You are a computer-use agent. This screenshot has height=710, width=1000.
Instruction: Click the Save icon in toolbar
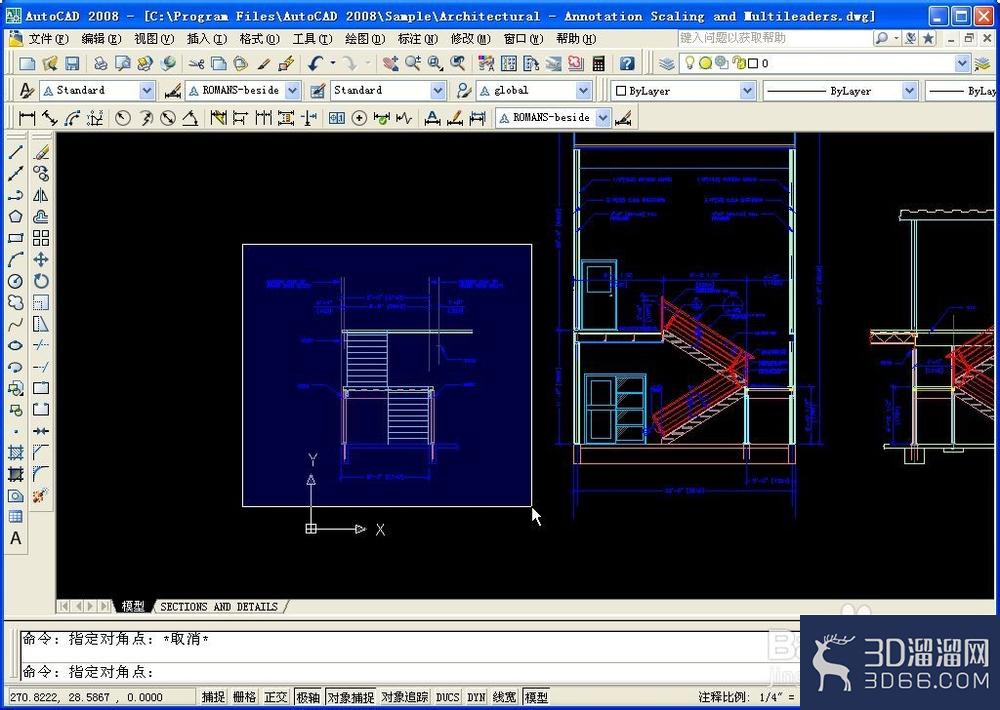pos(72,64)
